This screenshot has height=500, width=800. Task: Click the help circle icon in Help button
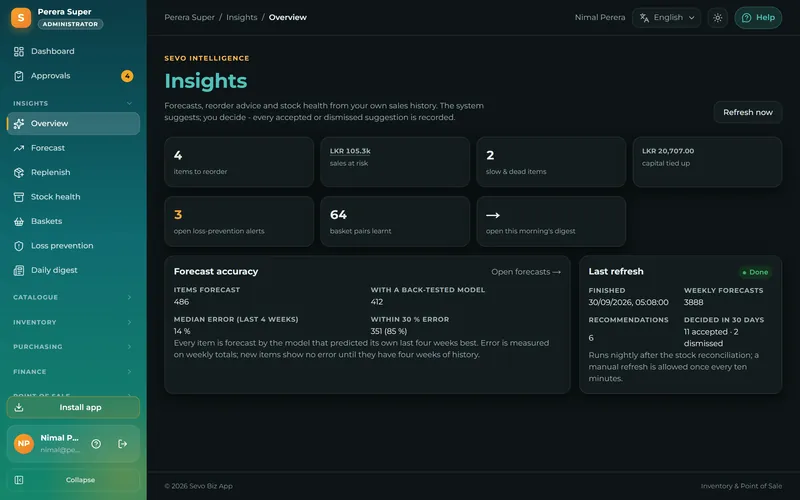(x=746, y=17)
